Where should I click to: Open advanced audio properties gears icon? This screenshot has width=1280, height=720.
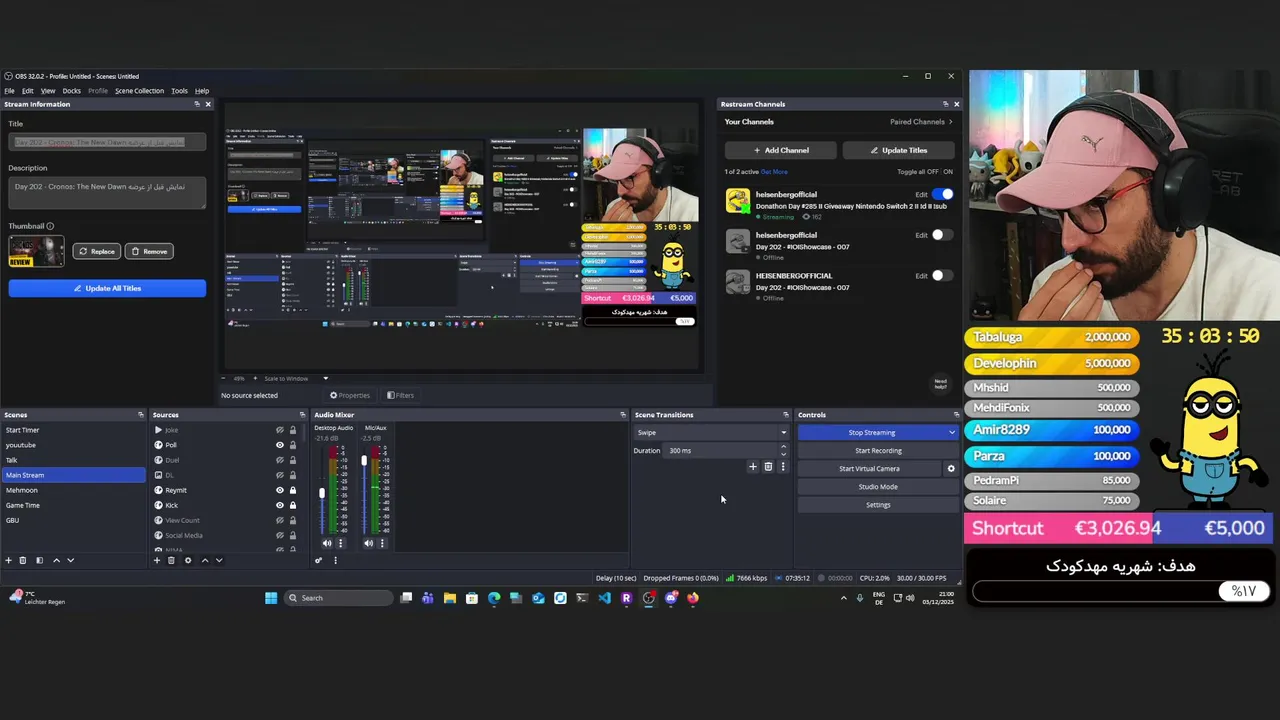click(x=319, y=560)
